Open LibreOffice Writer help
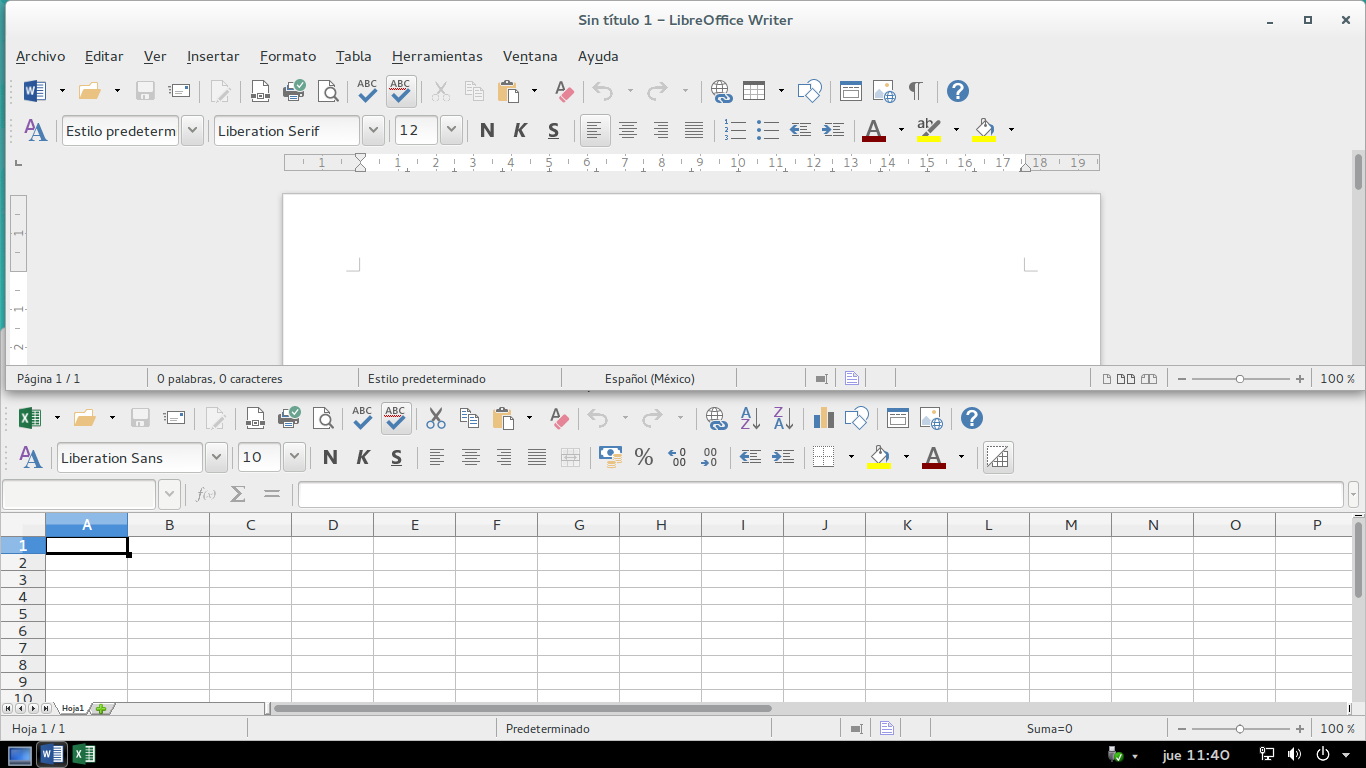The height and width of the screenshot is (768, 1366). point(957,91)
